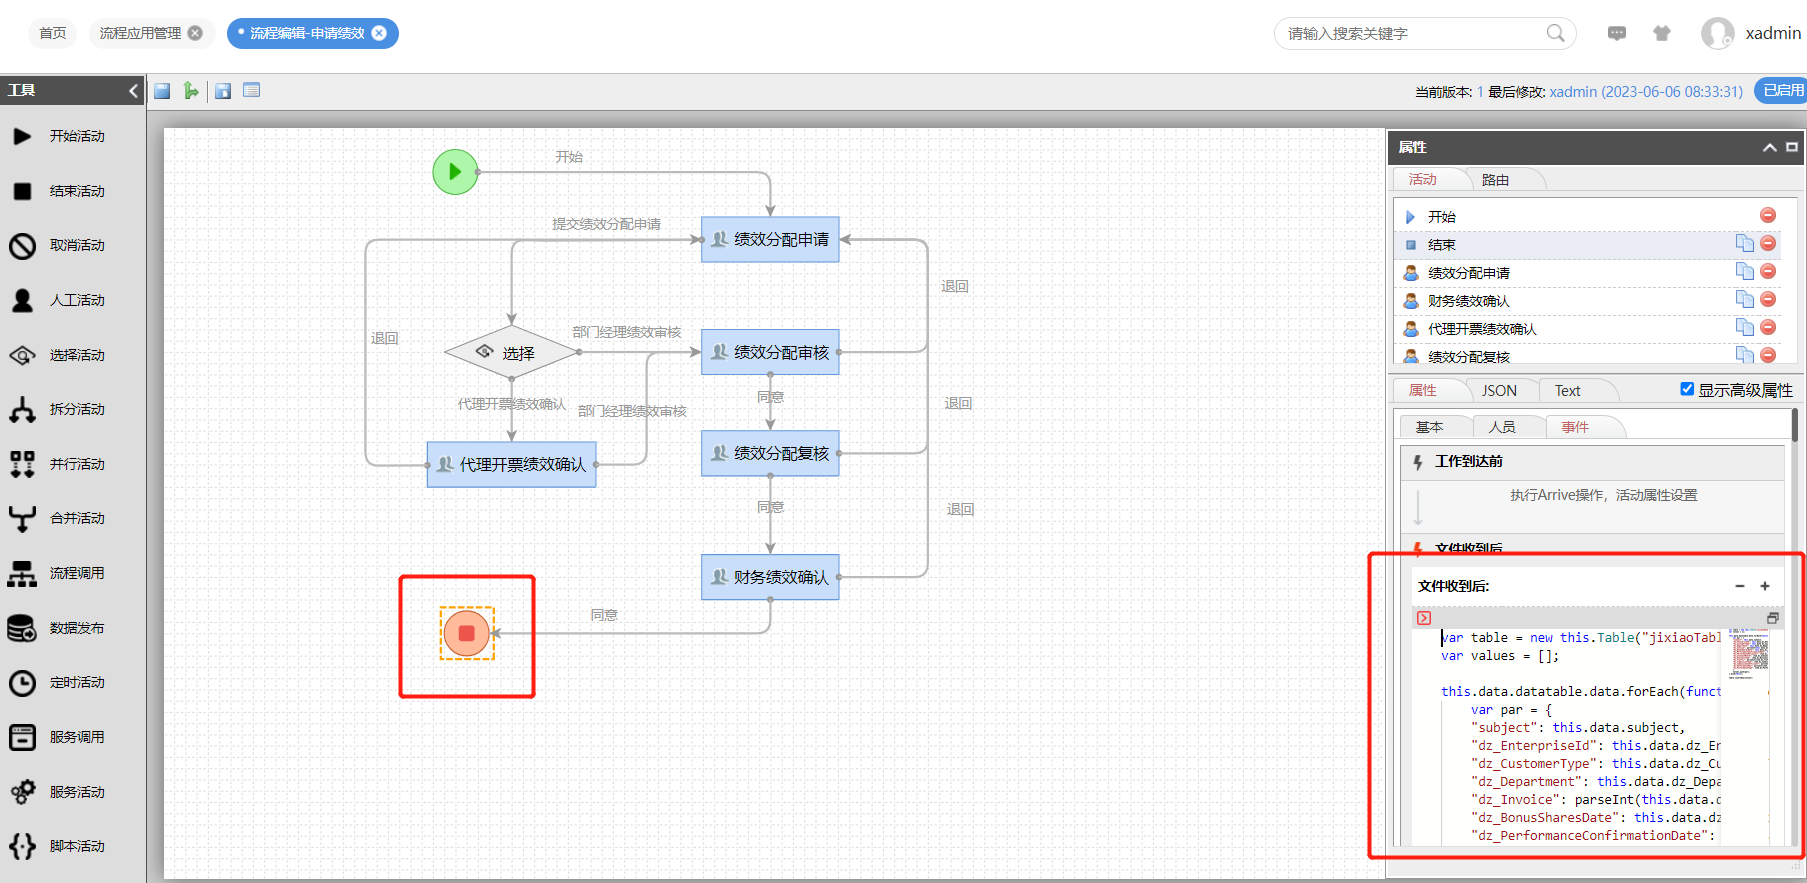Click the red end node on canvas

[467, 633]
